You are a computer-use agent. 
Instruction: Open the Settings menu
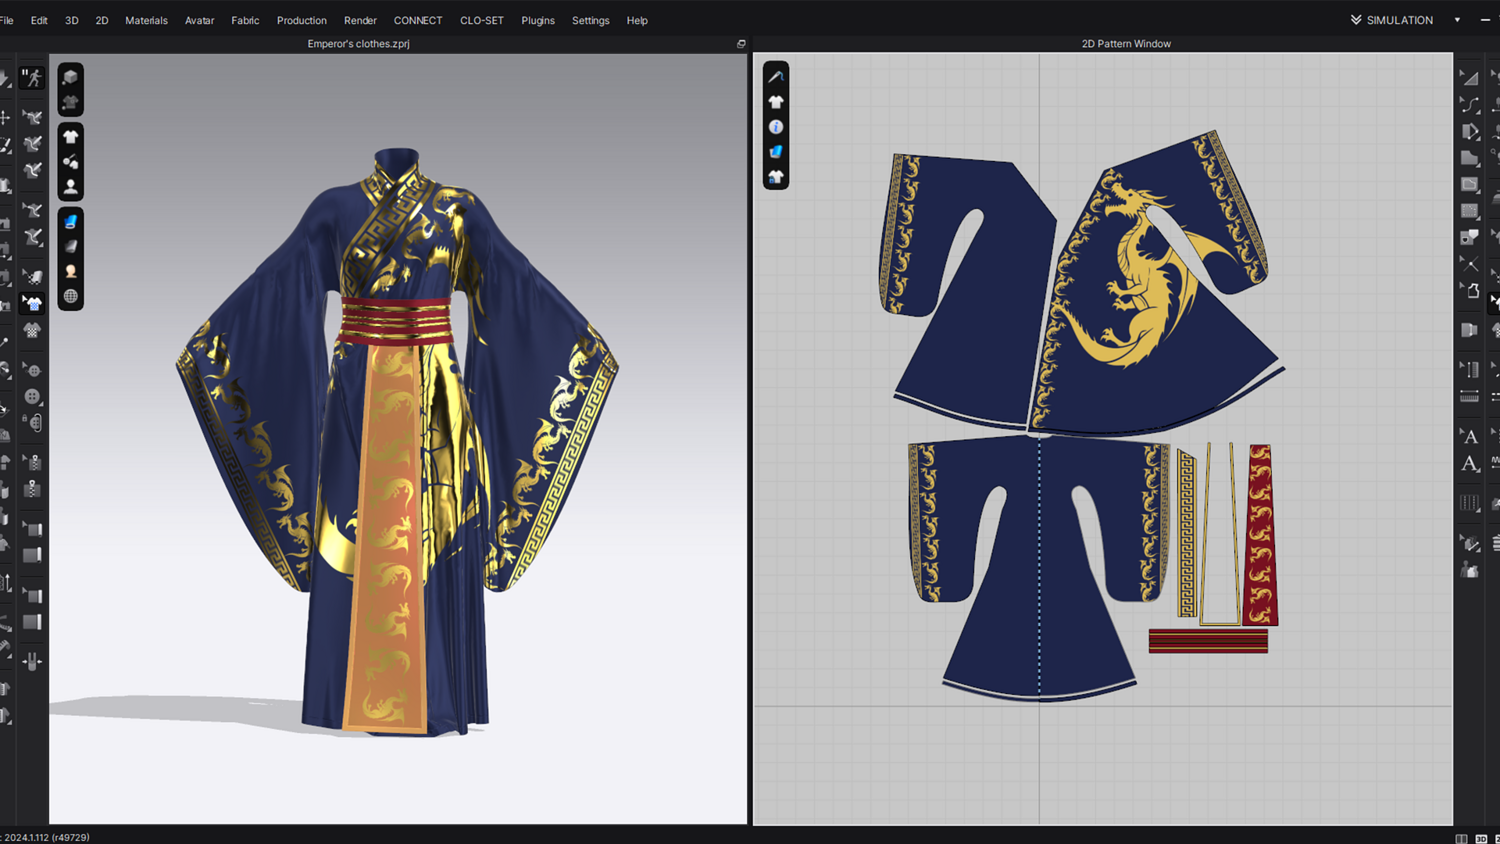pyautogui.click(x=590, y=20)
